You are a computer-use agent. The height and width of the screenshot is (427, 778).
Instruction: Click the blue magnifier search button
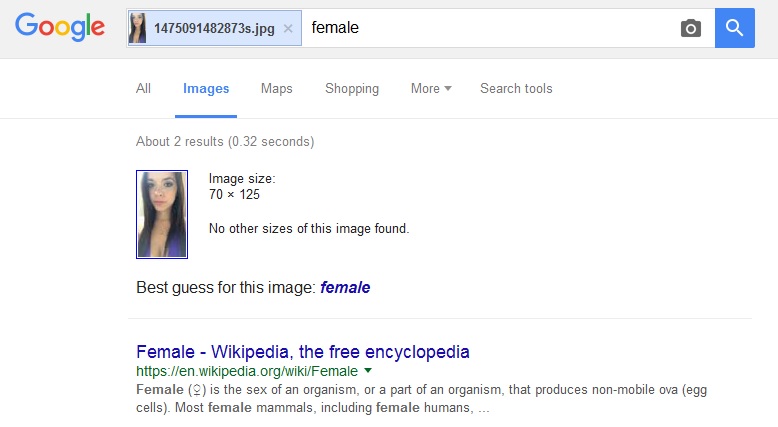734,28
